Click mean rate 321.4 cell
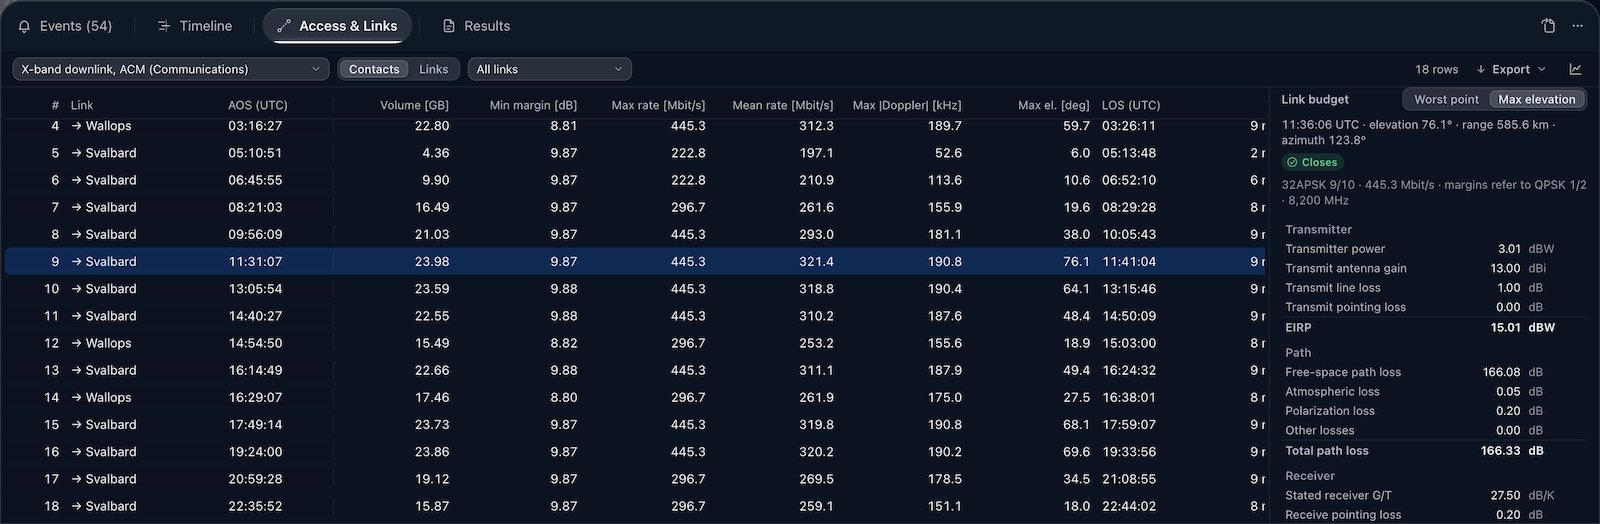 click(x=816, y=261)
